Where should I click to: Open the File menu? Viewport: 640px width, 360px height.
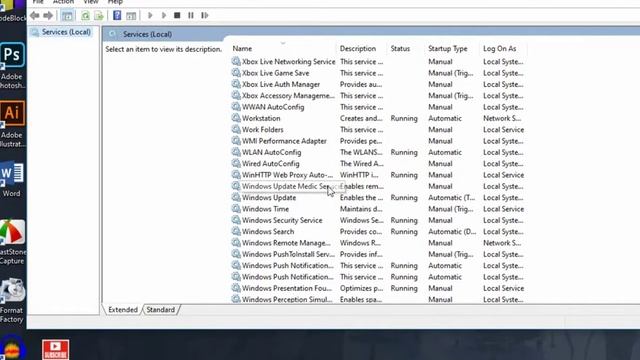click(38, 2)
